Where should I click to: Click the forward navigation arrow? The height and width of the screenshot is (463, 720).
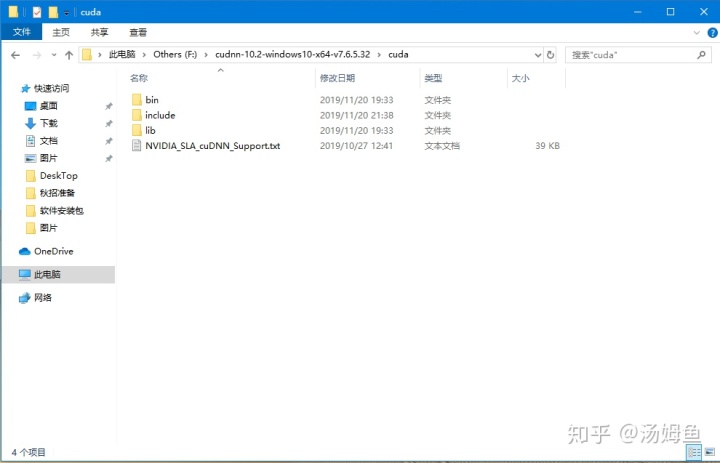(x=37, y=55)
